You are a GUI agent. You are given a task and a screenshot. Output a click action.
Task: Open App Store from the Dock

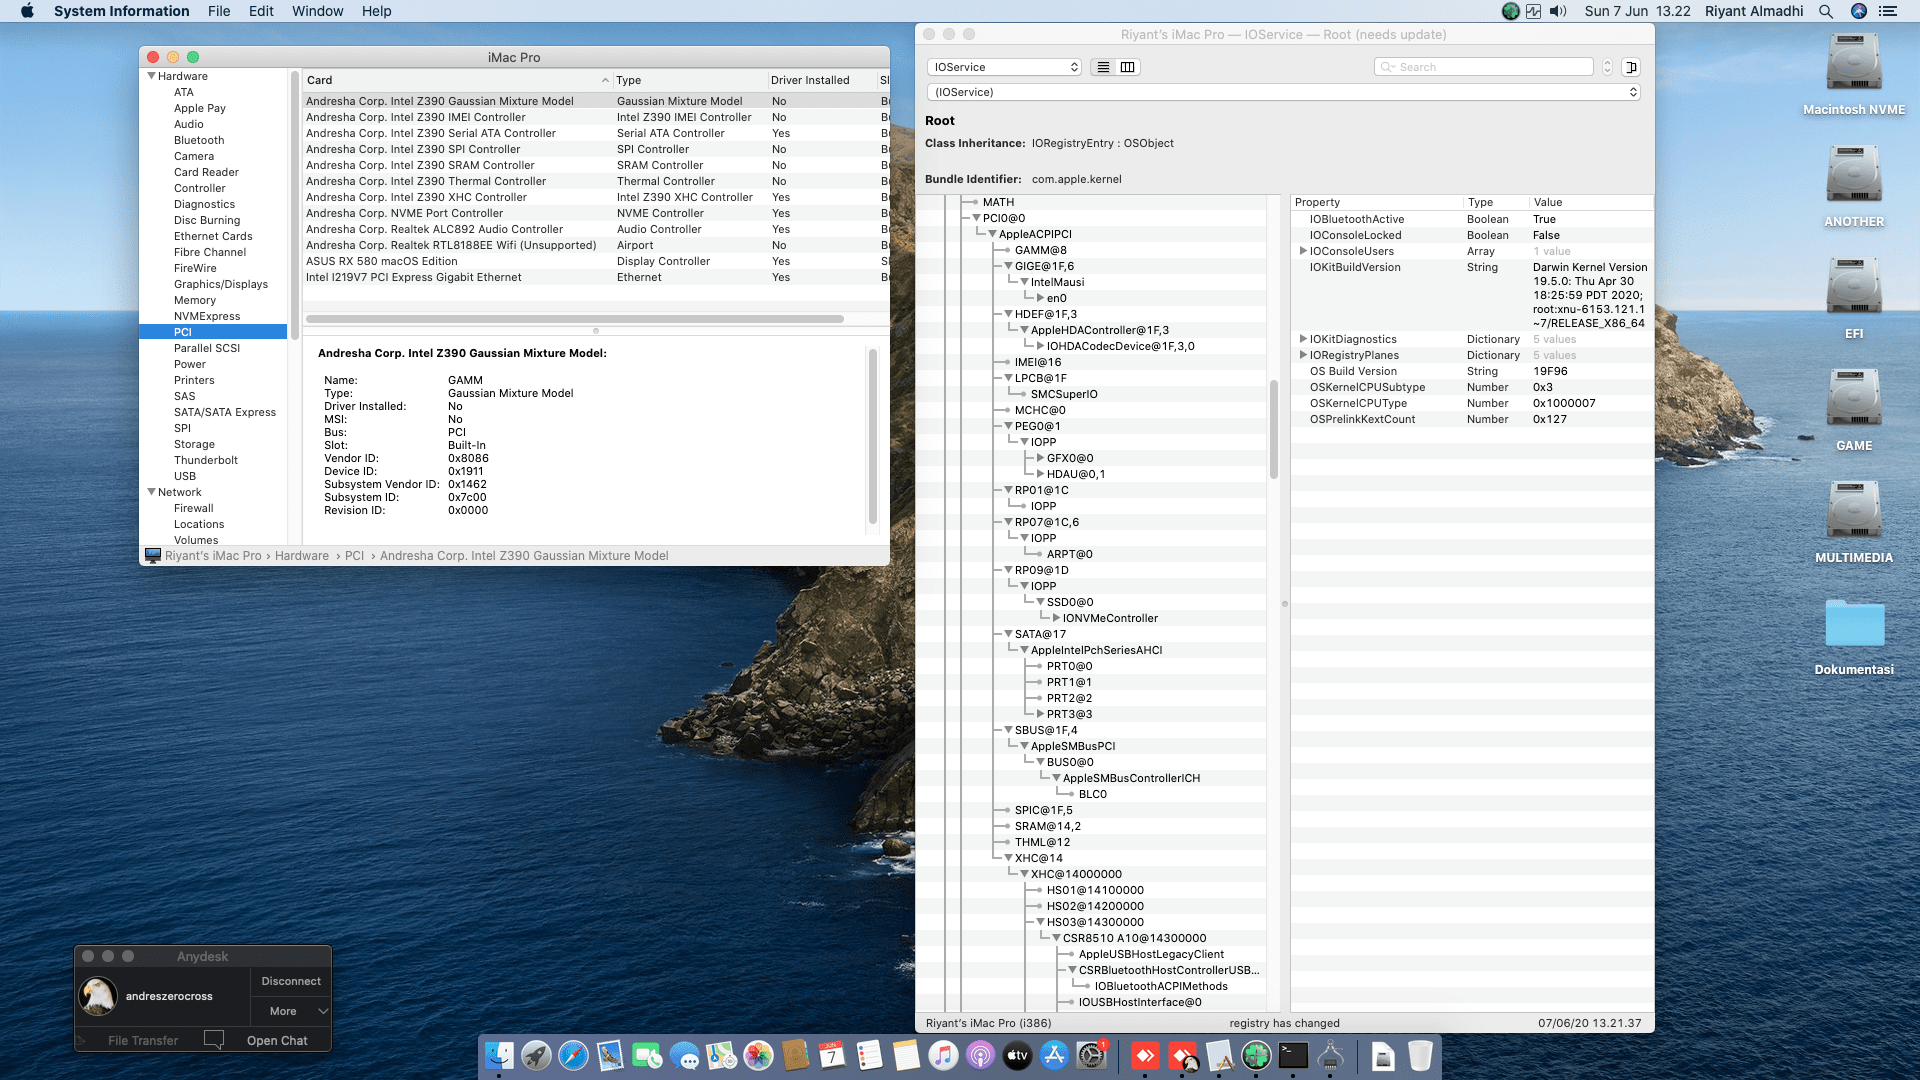point(1054,1055)
